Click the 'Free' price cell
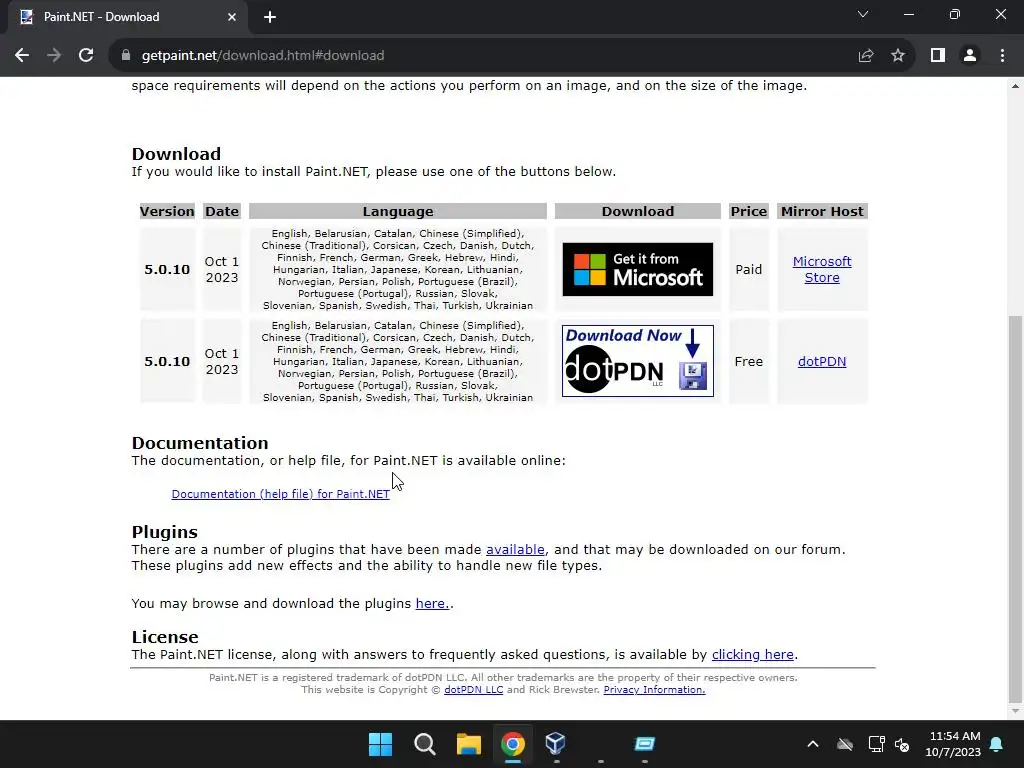The width and height of the screenshot is (1024, 768). [748, 361]
